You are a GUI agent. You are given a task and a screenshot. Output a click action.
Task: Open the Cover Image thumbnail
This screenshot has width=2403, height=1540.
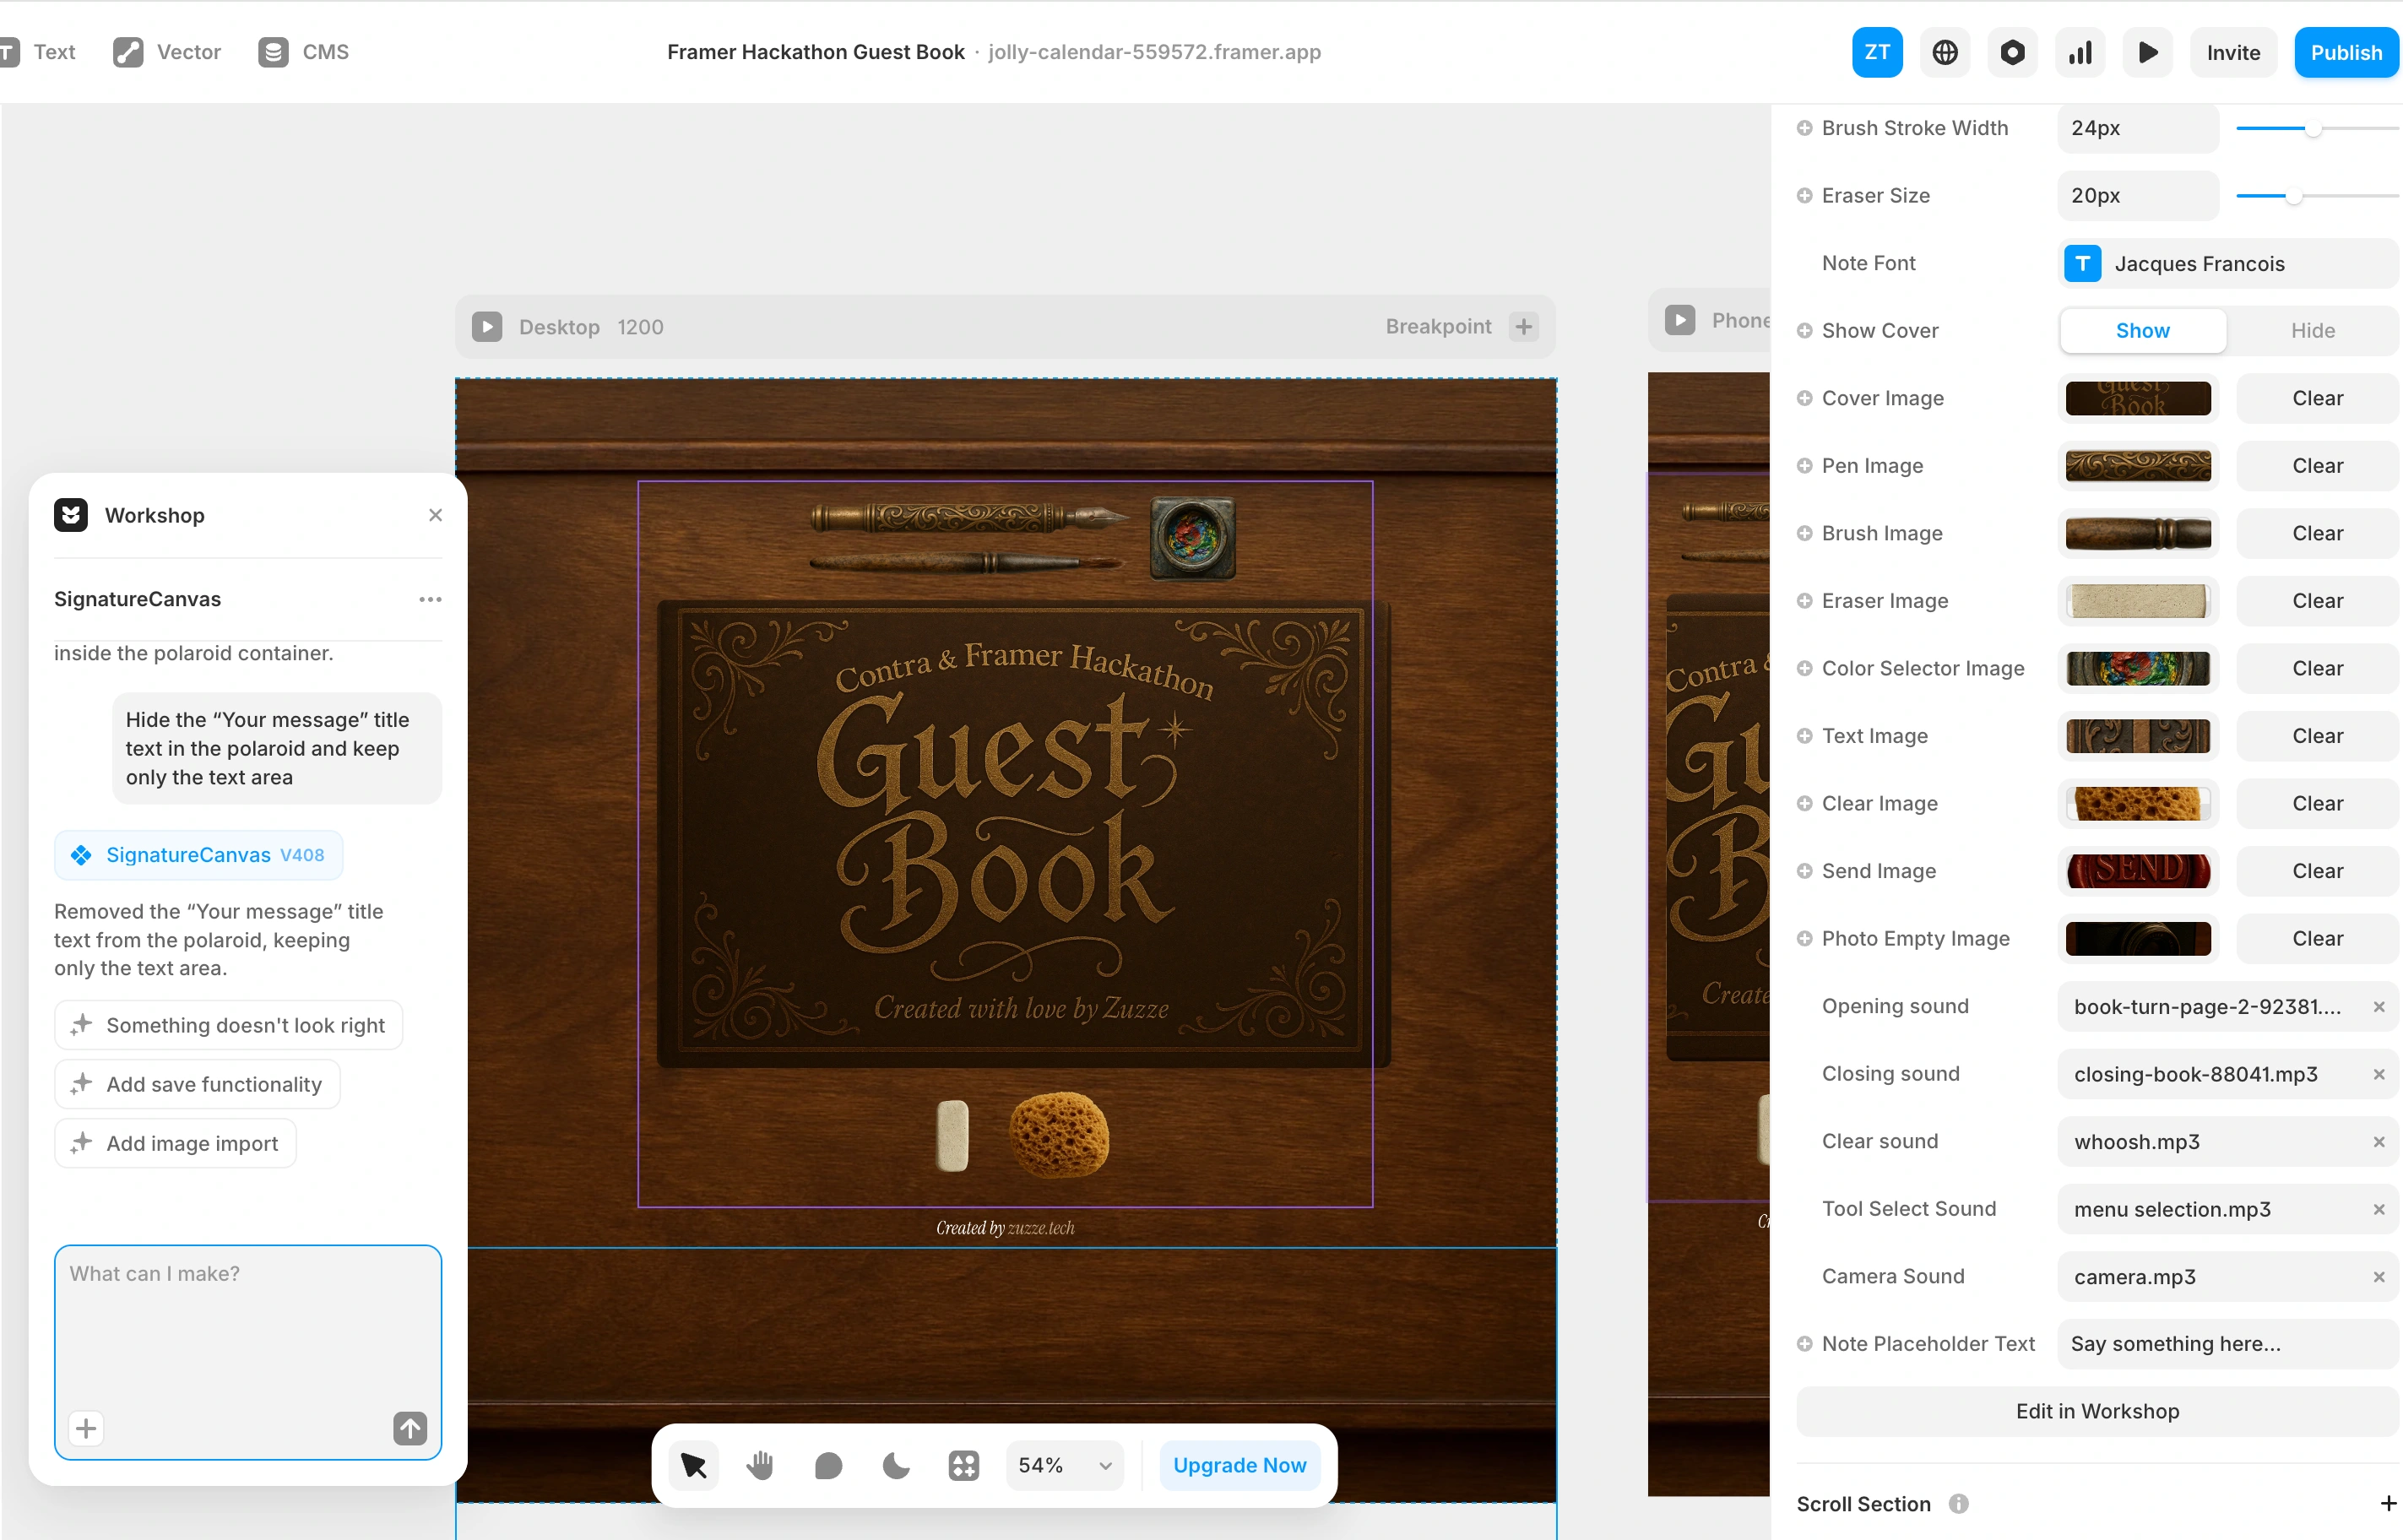(2138, 398)
